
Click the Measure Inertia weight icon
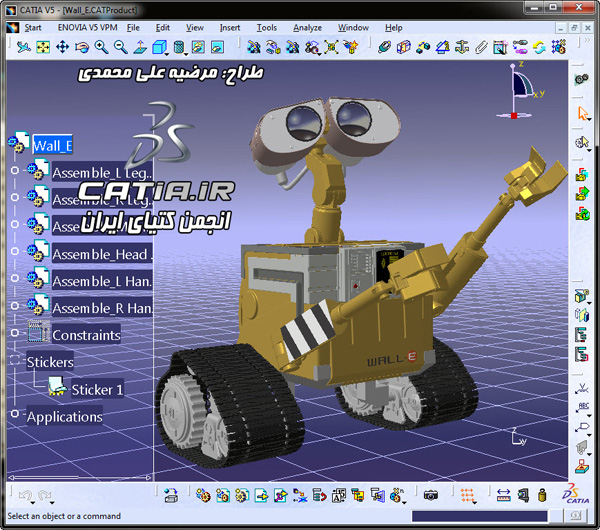(x=542, y=496)
